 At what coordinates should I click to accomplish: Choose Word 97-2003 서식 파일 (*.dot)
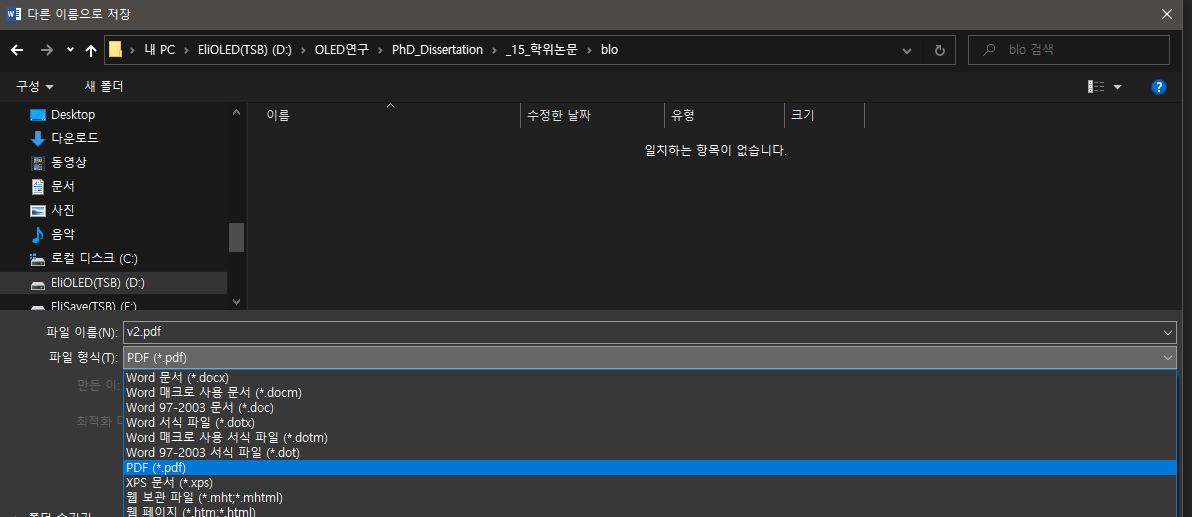coord(650,452)
